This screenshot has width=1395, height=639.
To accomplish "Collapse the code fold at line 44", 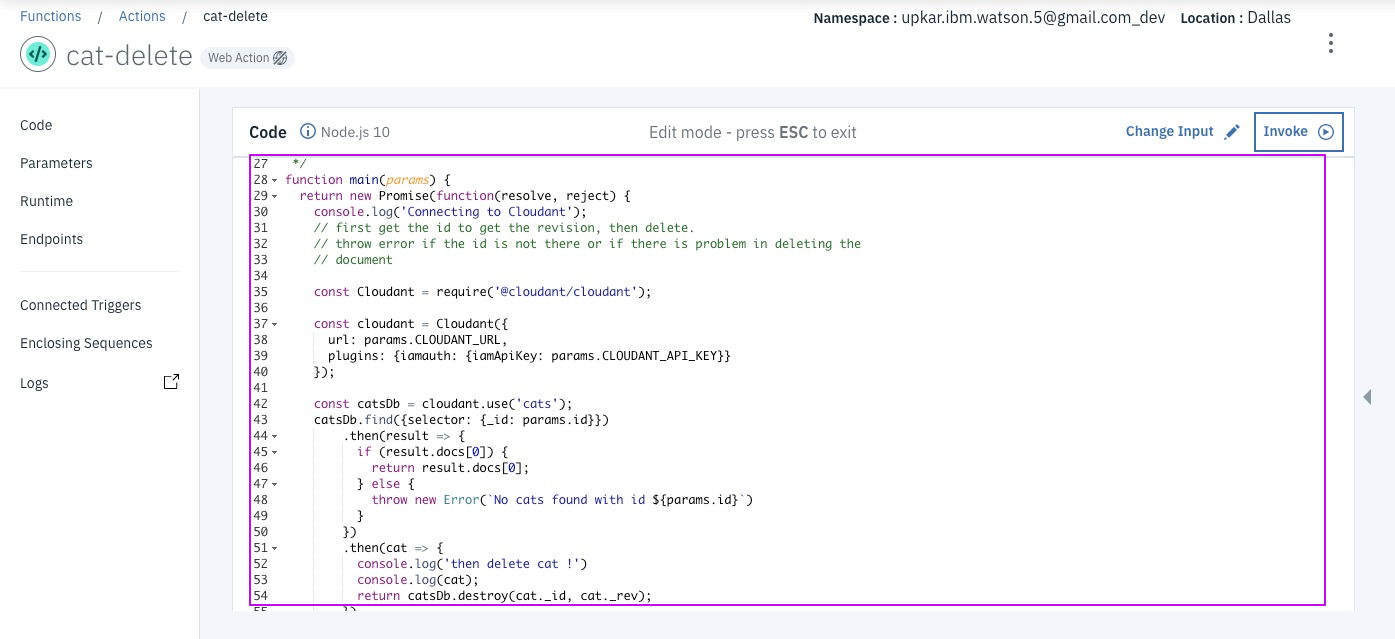I will point(274,436).
